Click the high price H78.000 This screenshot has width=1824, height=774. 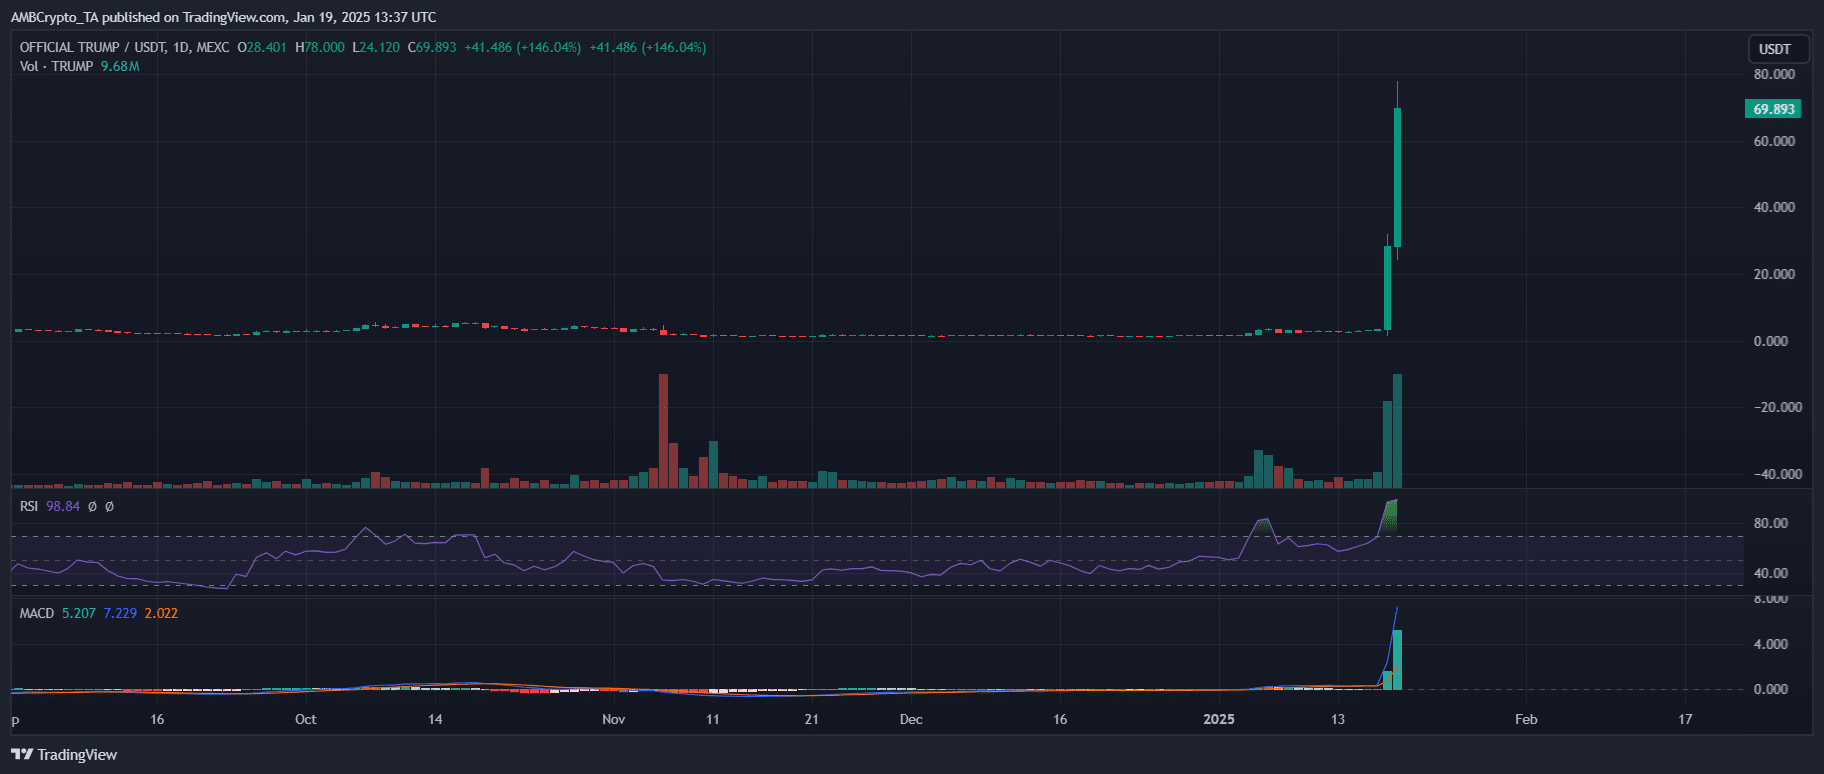pyautogui.click(x=320, y=47)
